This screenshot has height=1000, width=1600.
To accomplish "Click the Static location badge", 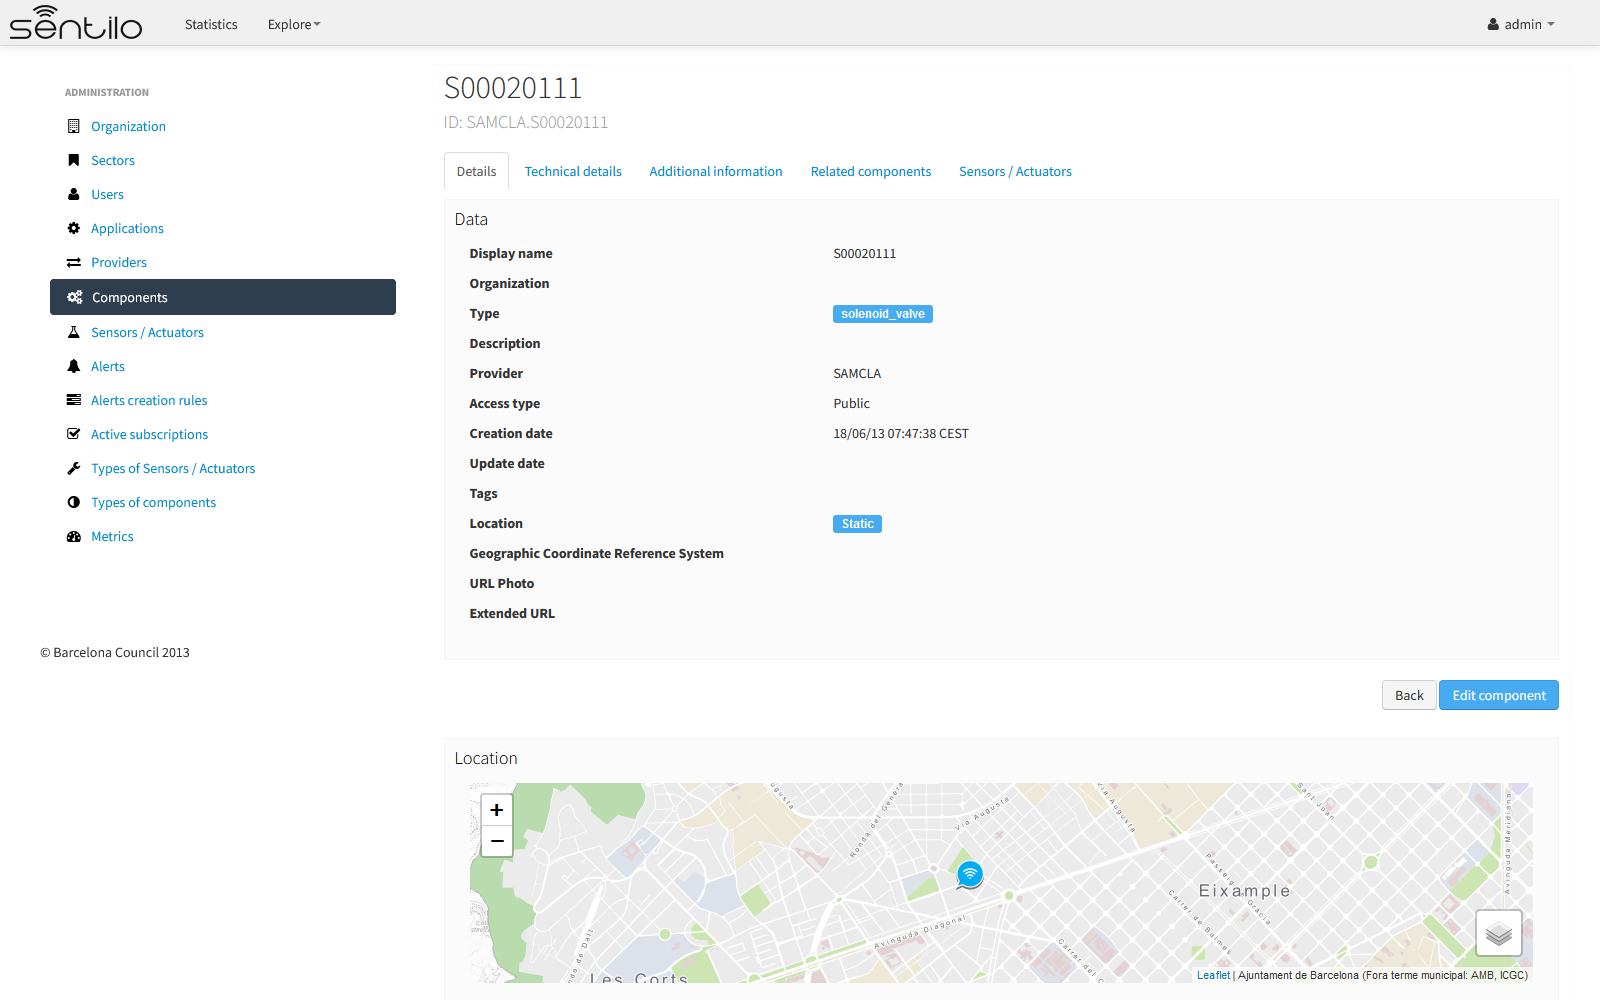I will (857, 524).
